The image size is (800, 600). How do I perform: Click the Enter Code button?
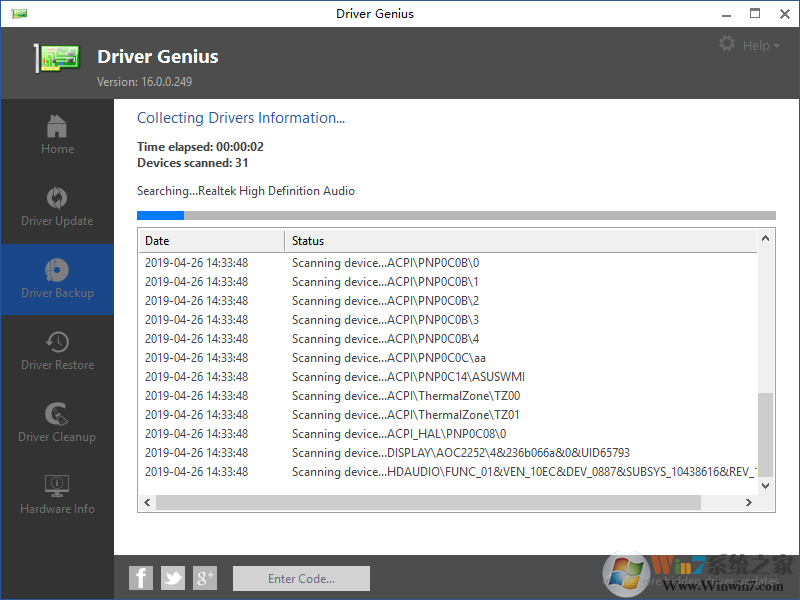(x=300, y=578)
